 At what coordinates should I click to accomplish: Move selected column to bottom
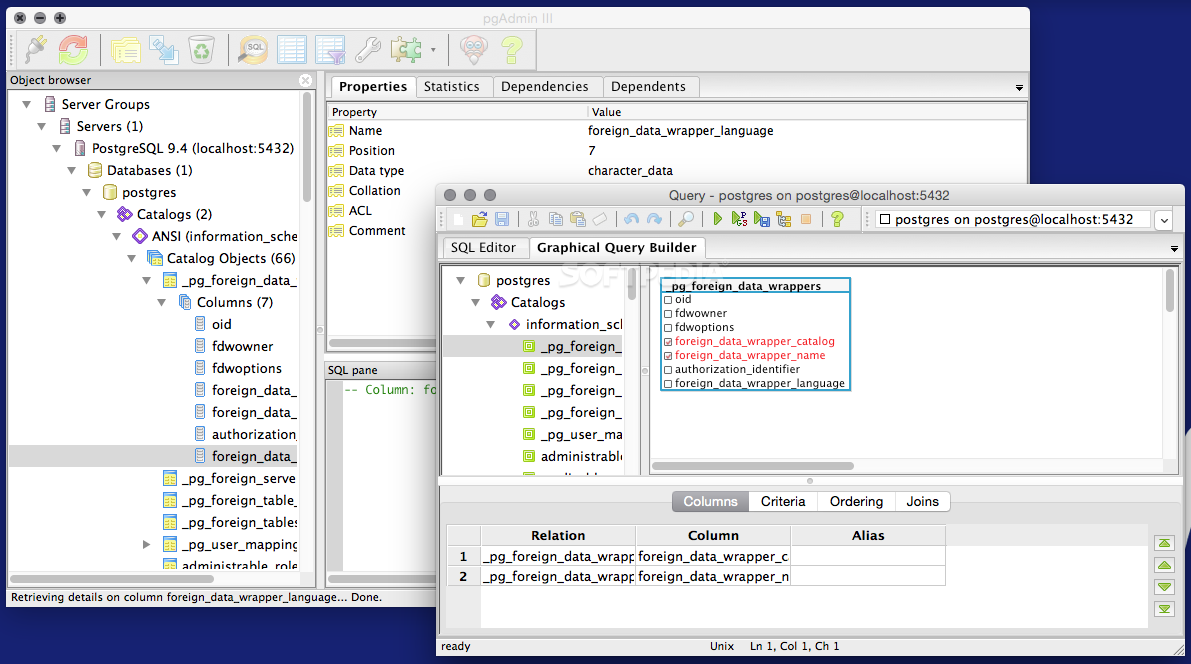1164,609
